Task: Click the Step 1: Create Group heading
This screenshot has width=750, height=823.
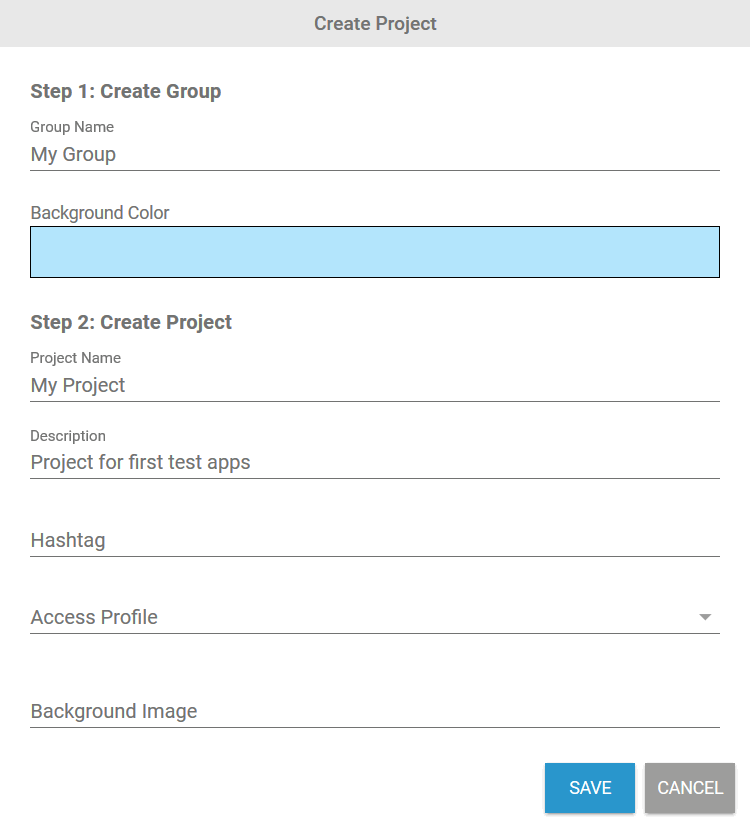Action: coord(126,91)
